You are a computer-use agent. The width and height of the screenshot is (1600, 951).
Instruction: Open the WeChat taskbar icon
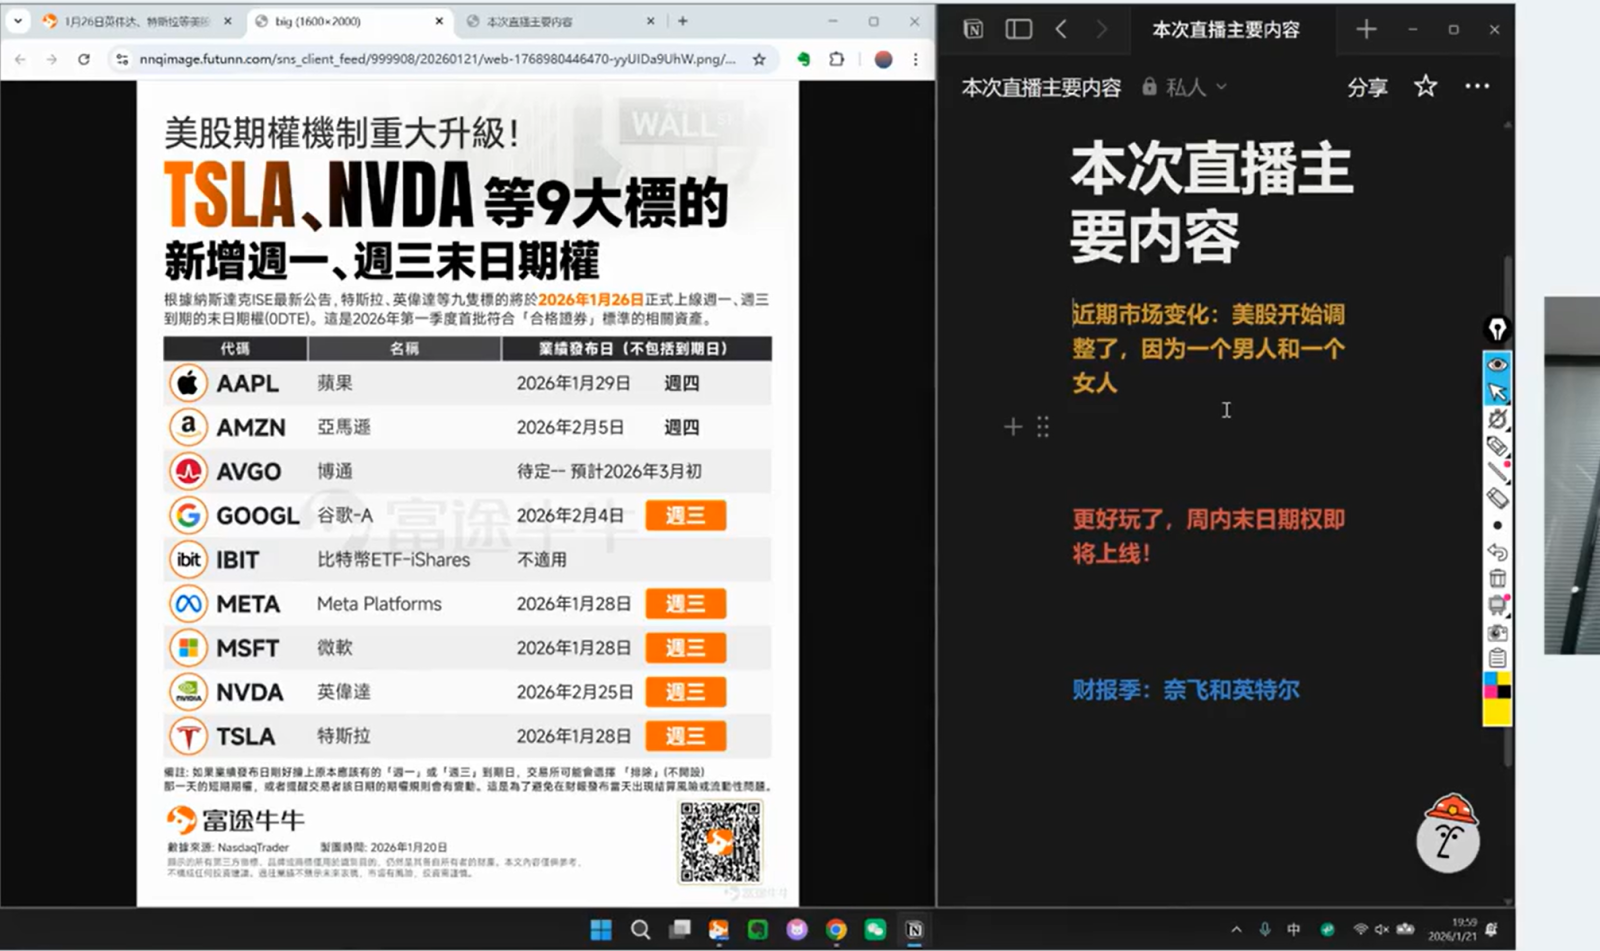click(875, 930)
